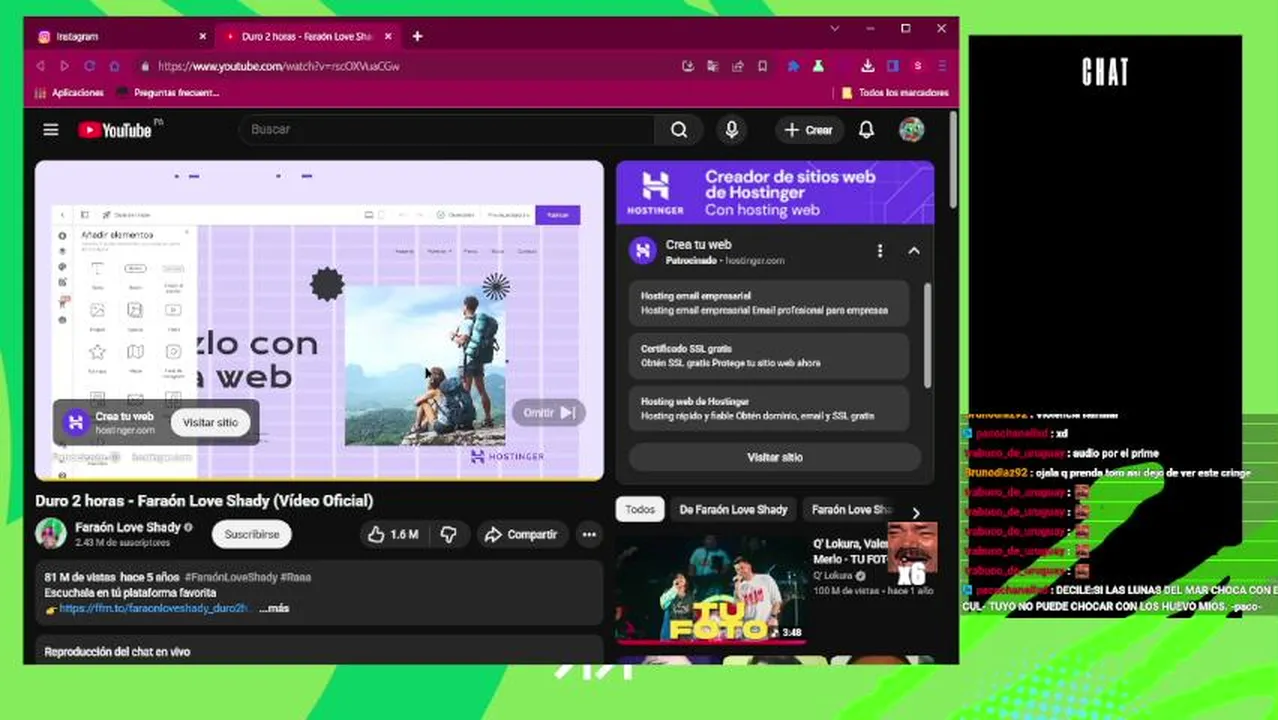The height and width of the screenshot is (720, 1278).
Task: Open ffm.to faraonloveshady link
Action: click(x=153, y=608)
